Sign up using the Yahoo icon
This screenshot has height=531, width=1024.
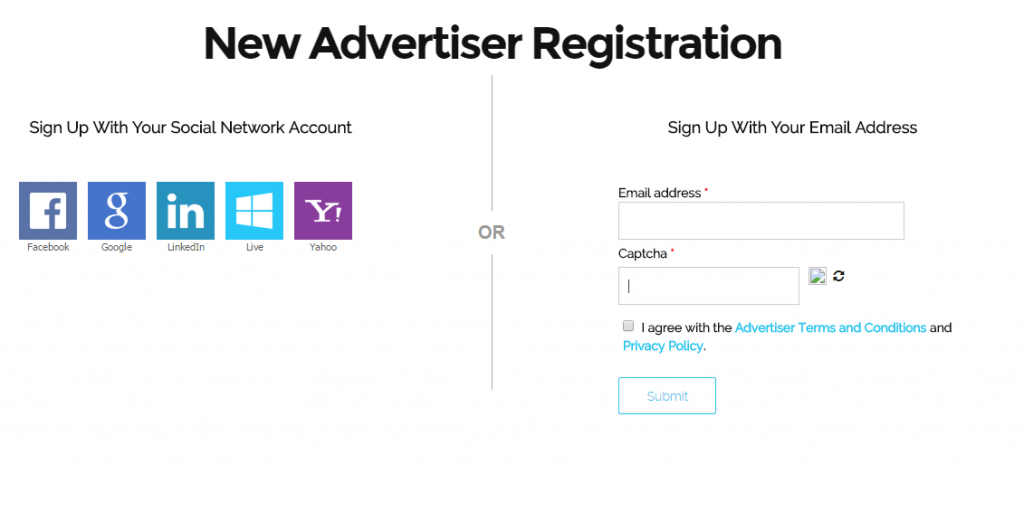pyautogui.click(x=323, y=211)
